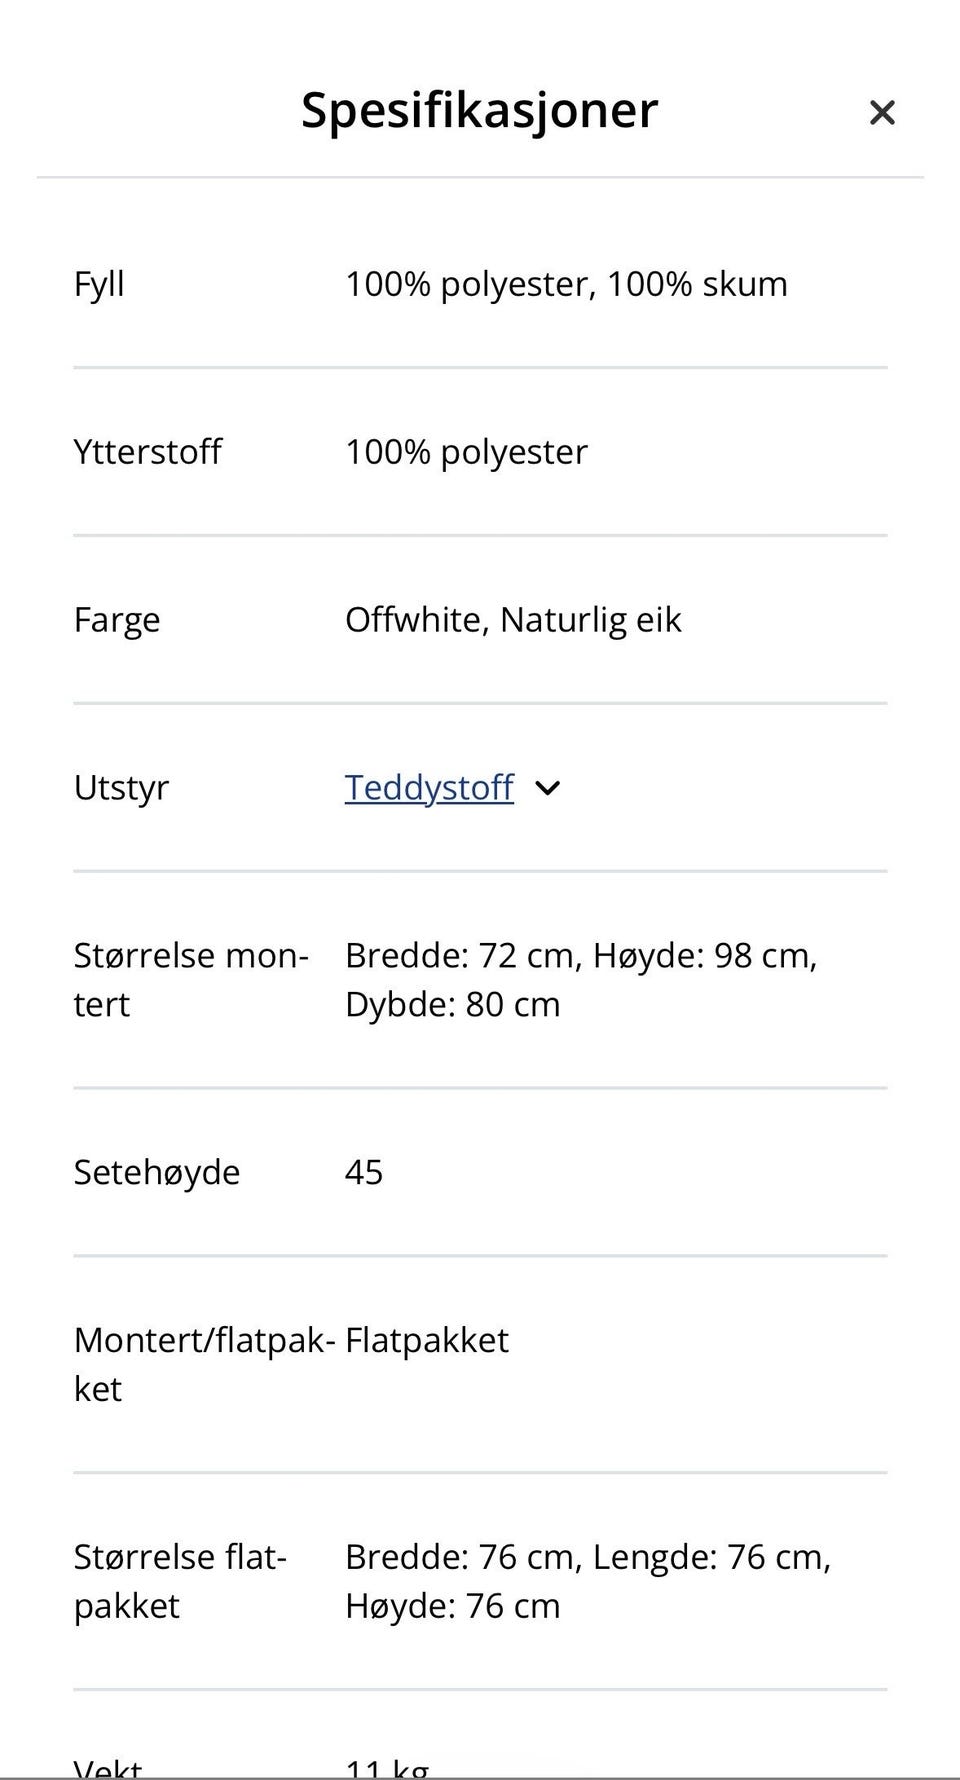
Task: Select the Utstyr label
Action: [x=121, y=788]
